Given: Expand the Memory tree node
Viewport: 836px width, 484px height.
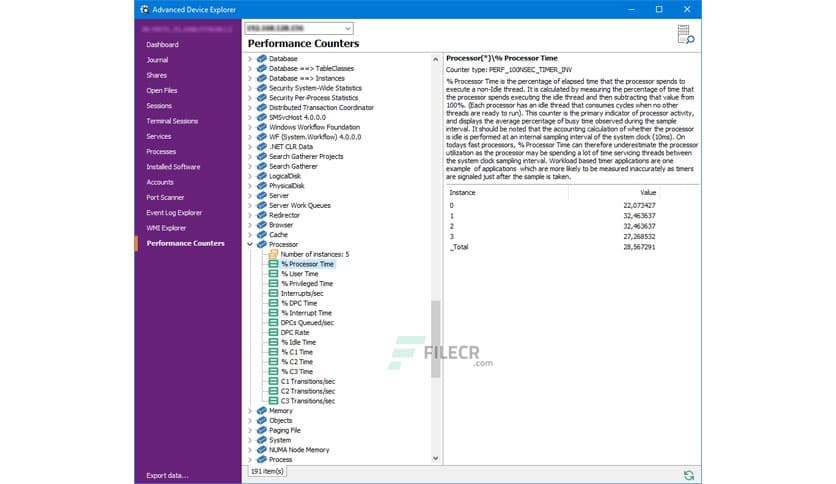Looking at the screenshot, I should tap(250, 410).
